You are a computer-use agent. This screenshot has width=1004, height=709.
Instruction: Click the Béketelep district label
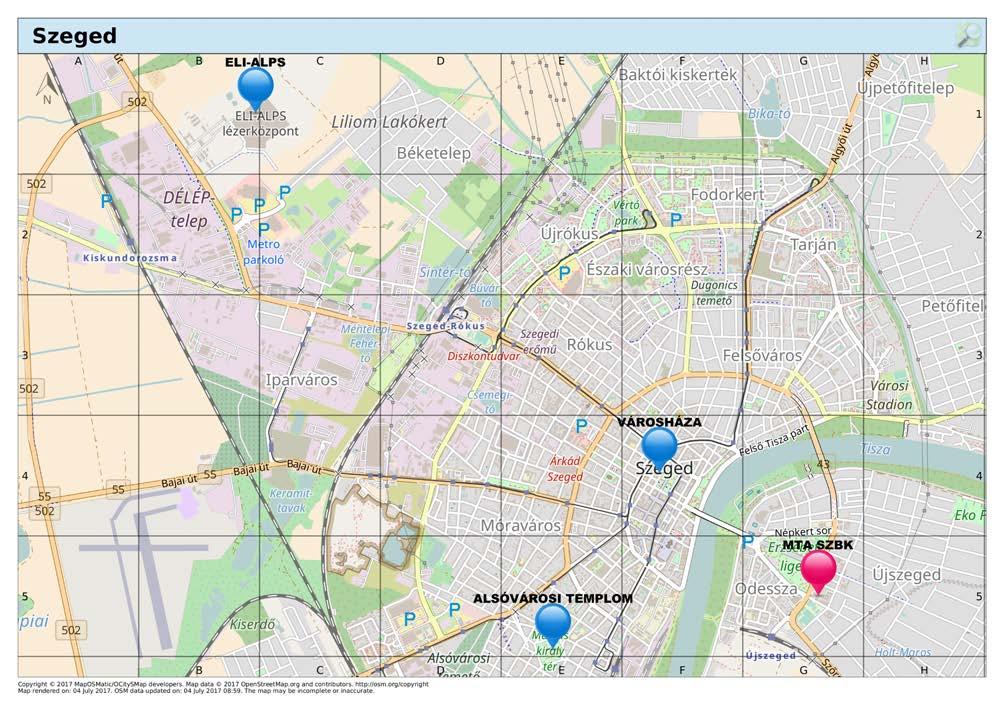pos(433,153)
